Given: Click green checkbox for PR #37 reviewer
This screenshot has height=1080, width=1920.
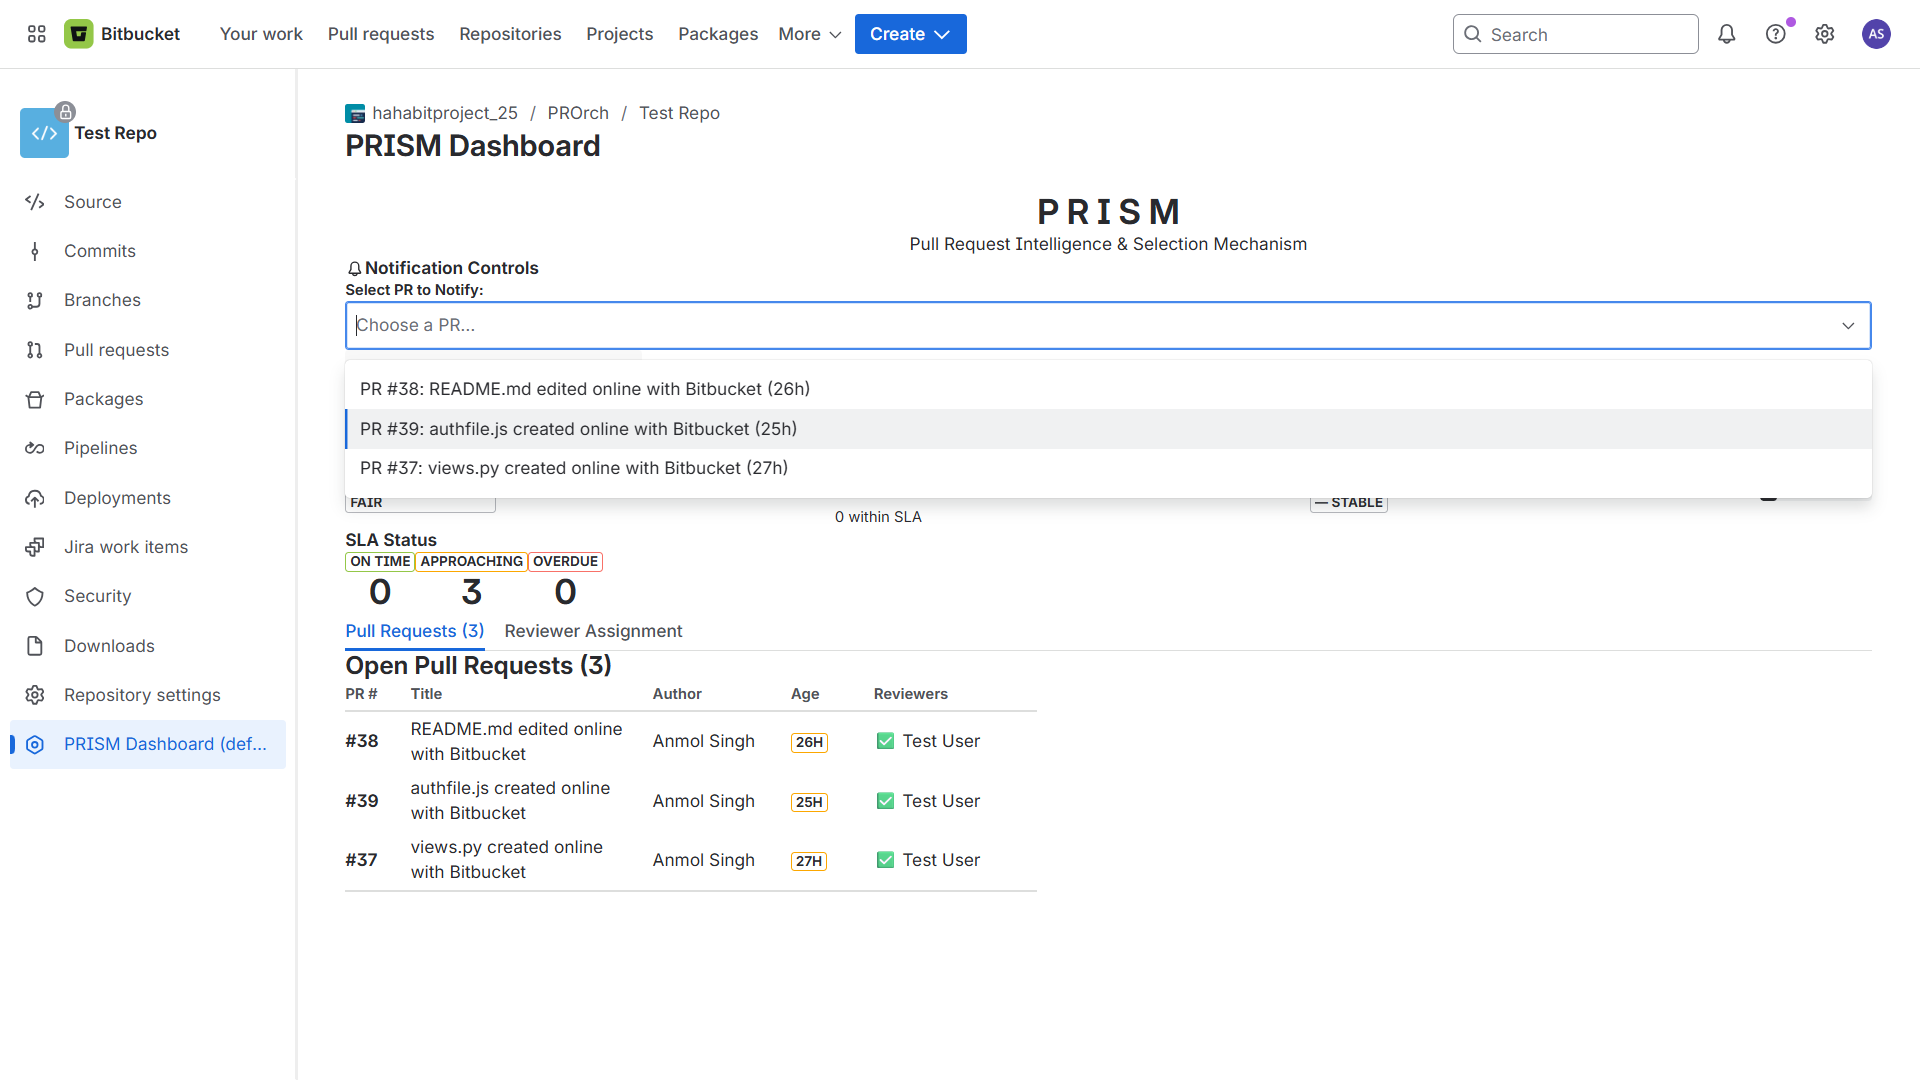Looking at the screenshot, I should tap(885, 860).
